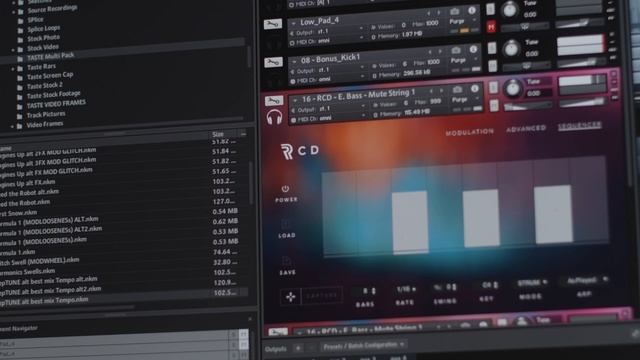Open the As Played arp dropdown

point(587,280)
